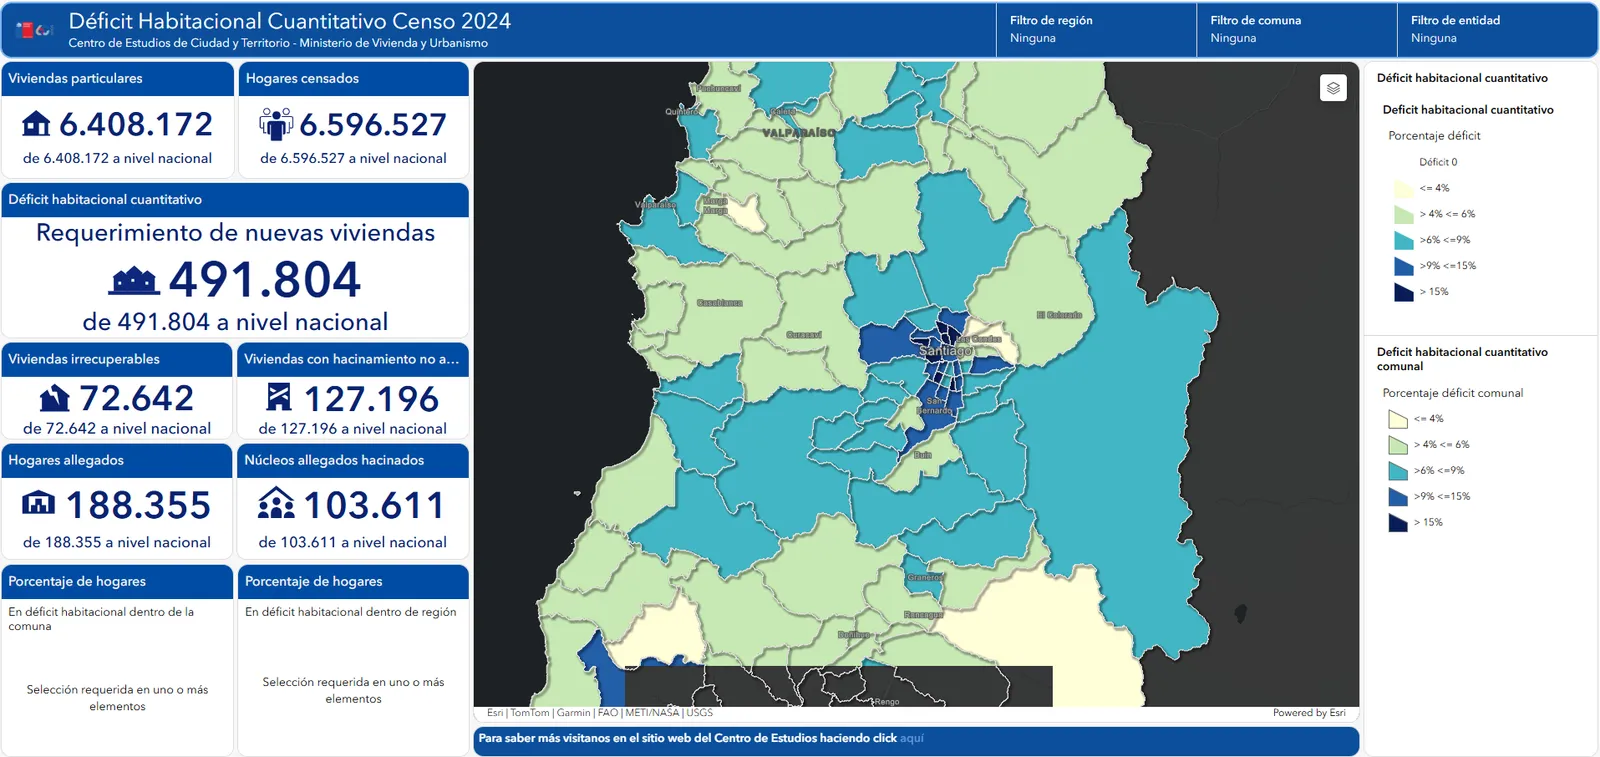The height and width of the screenshot is (757, 1600).
Task: Click the '>9% <=15%' swatch in comunal legend
Action: click(x=1398, y=497)
